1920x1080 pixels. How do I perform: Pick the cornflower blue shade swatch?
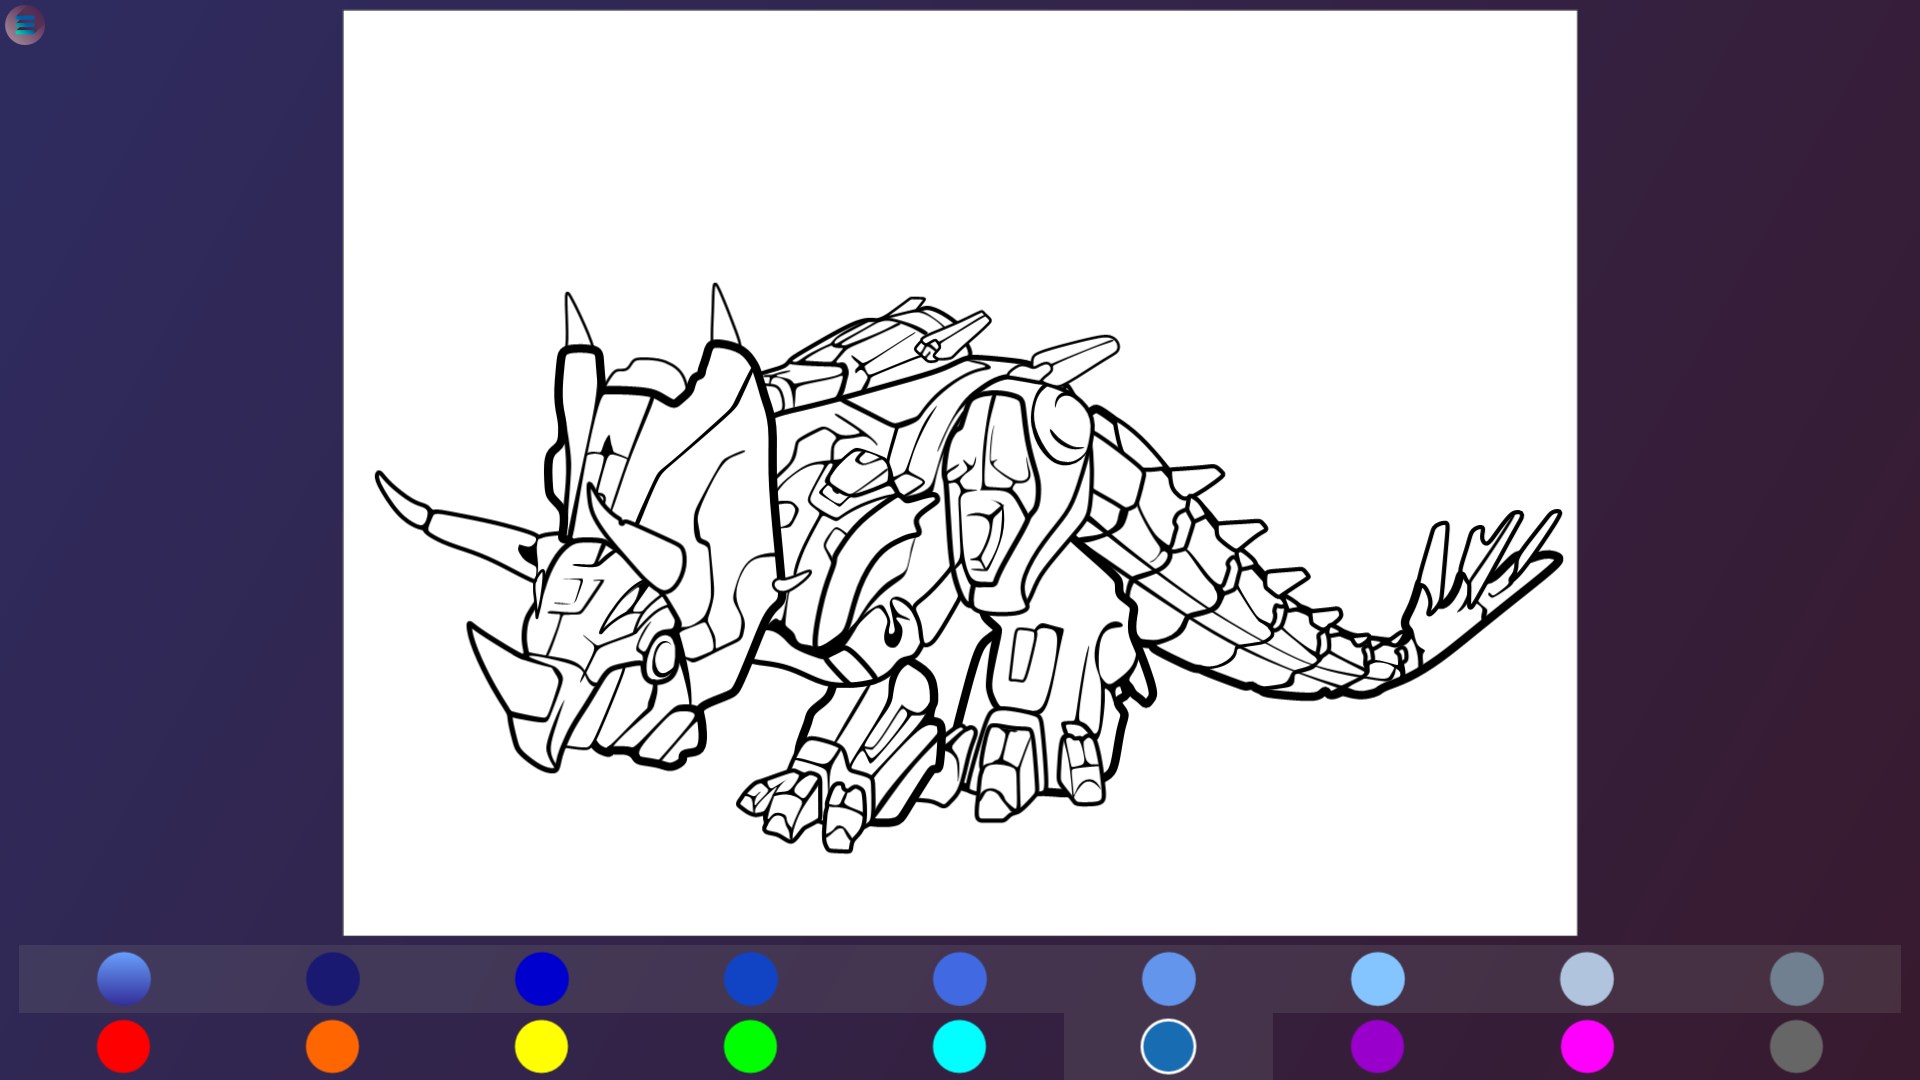tap(1168, 978)
